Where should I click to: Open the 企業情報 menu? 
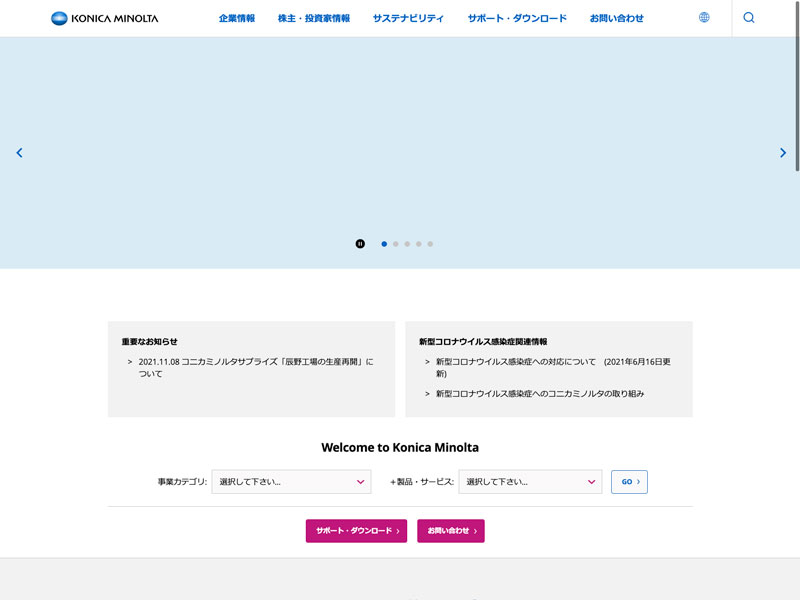coord(237,18)
